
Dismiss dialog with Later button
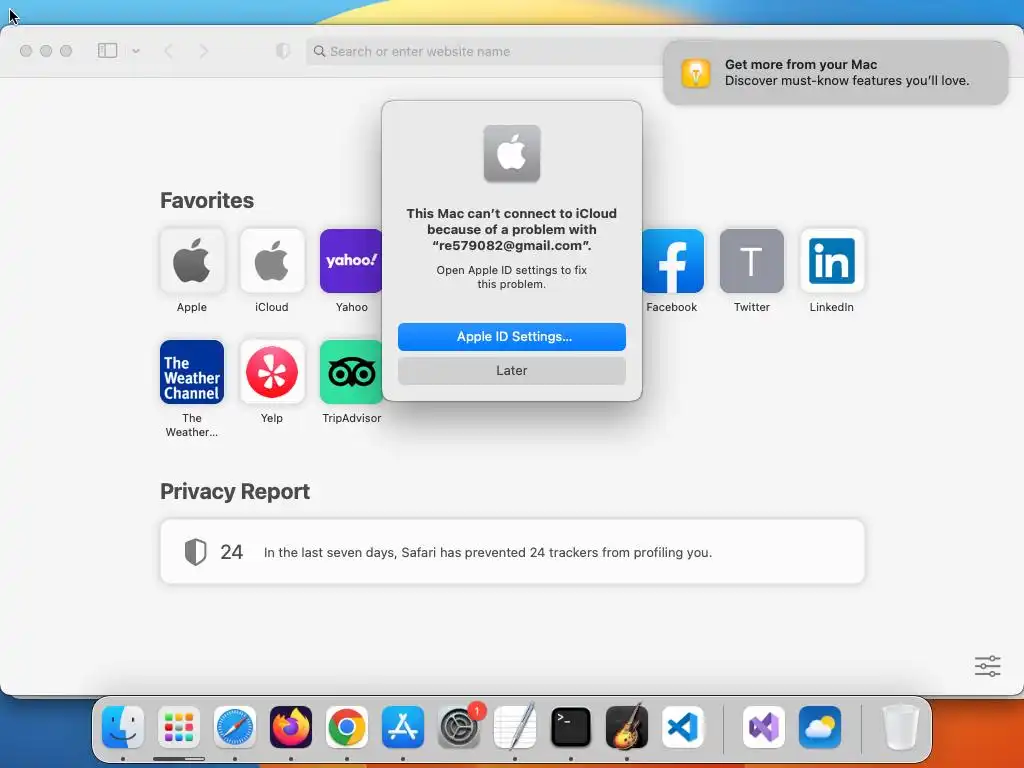(x=512, y=370)
